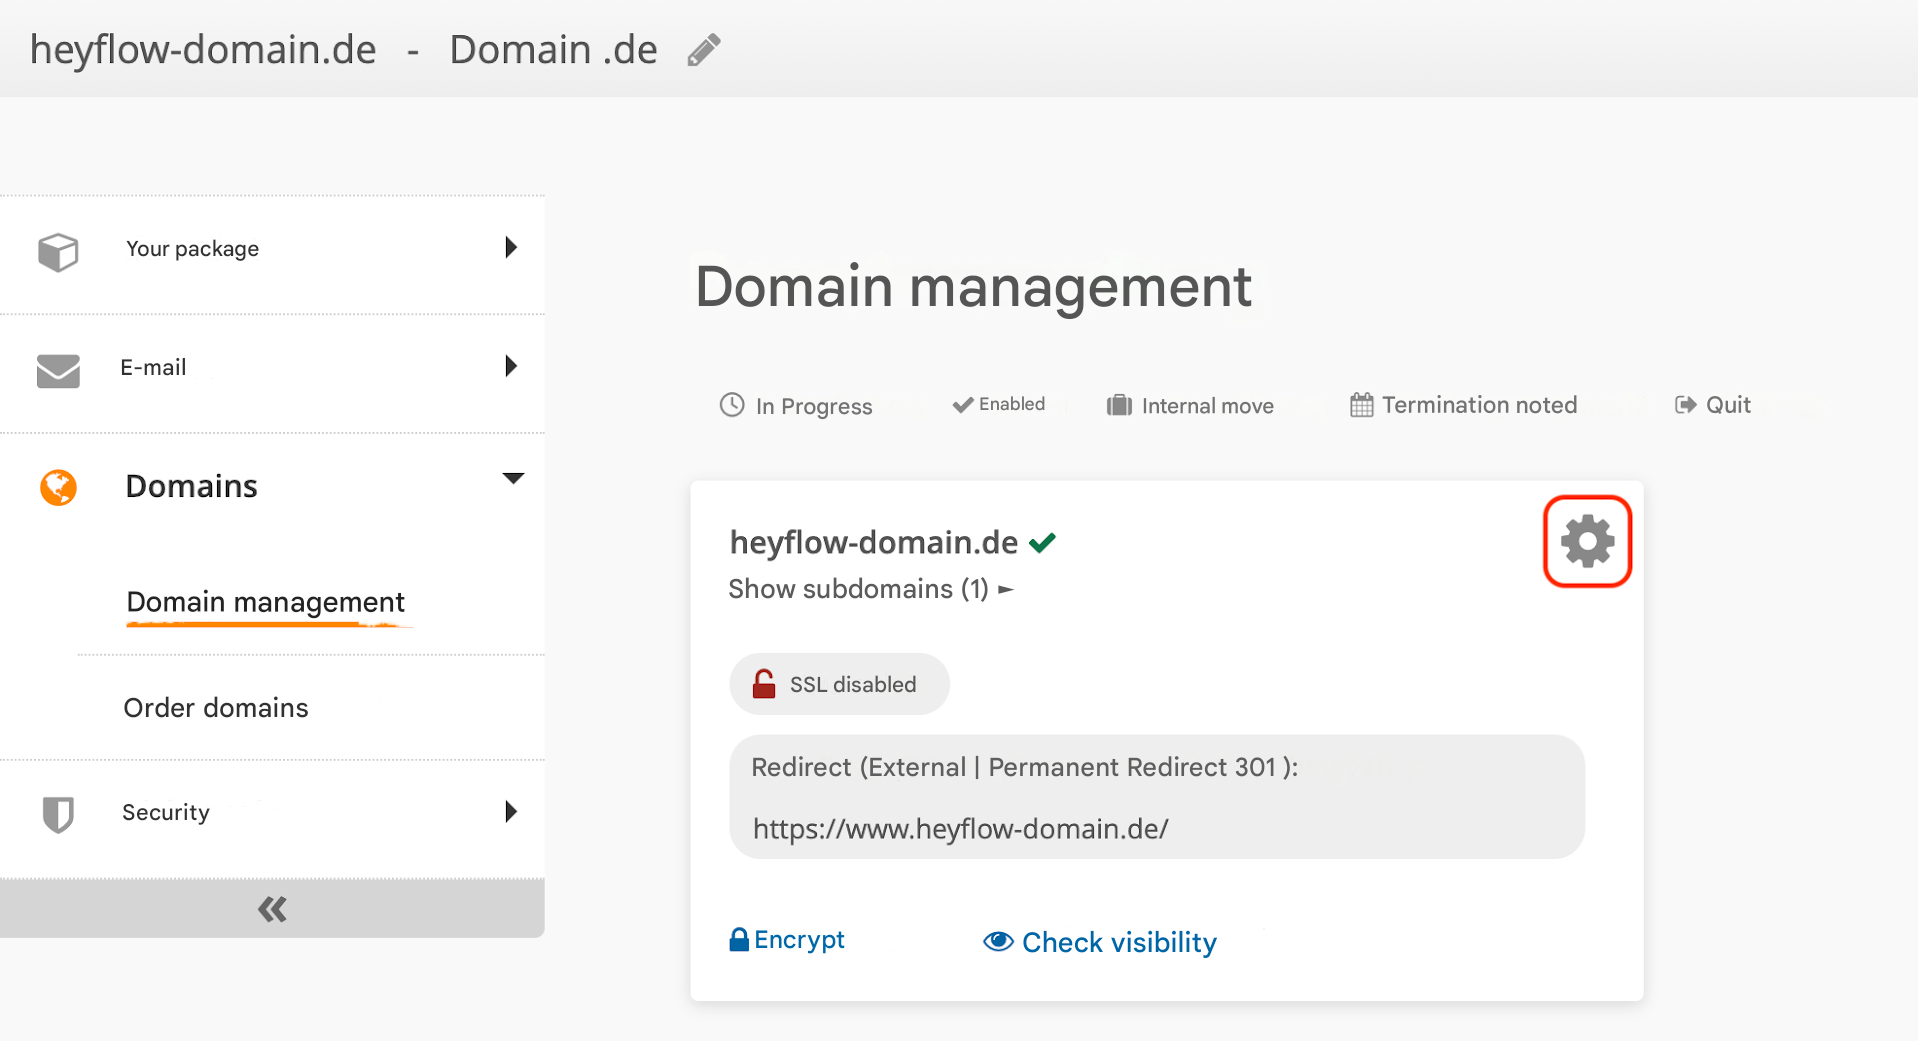1918x1041 pixels.
Task: Click the Check visibility link
Action: coord(1100,942)
